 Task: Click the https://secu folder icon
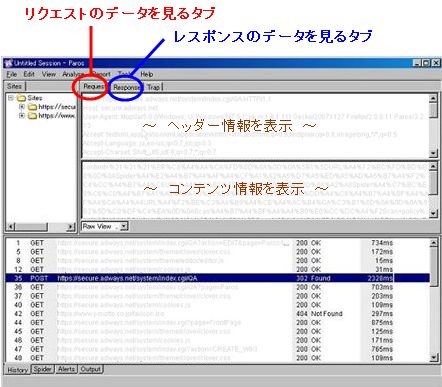(32, 107)
